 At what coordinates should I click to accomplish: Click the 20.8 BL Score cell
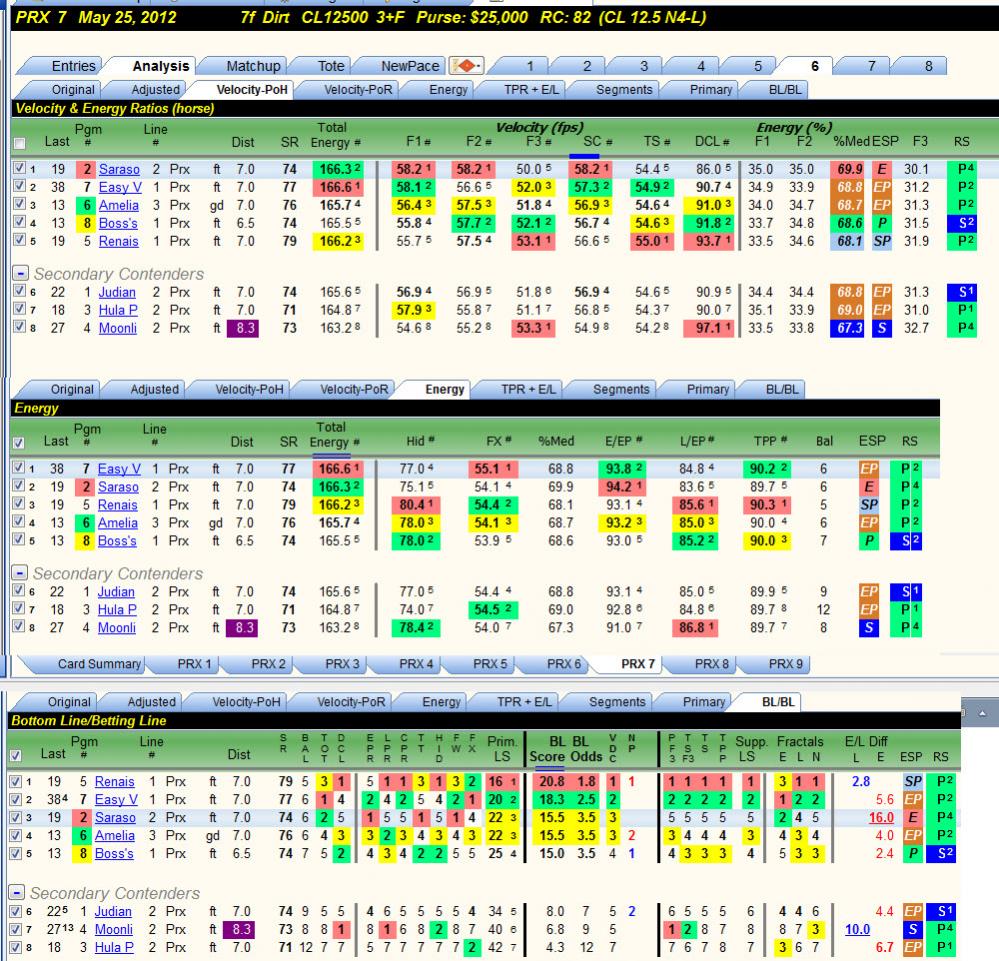[x=552, y=781]
